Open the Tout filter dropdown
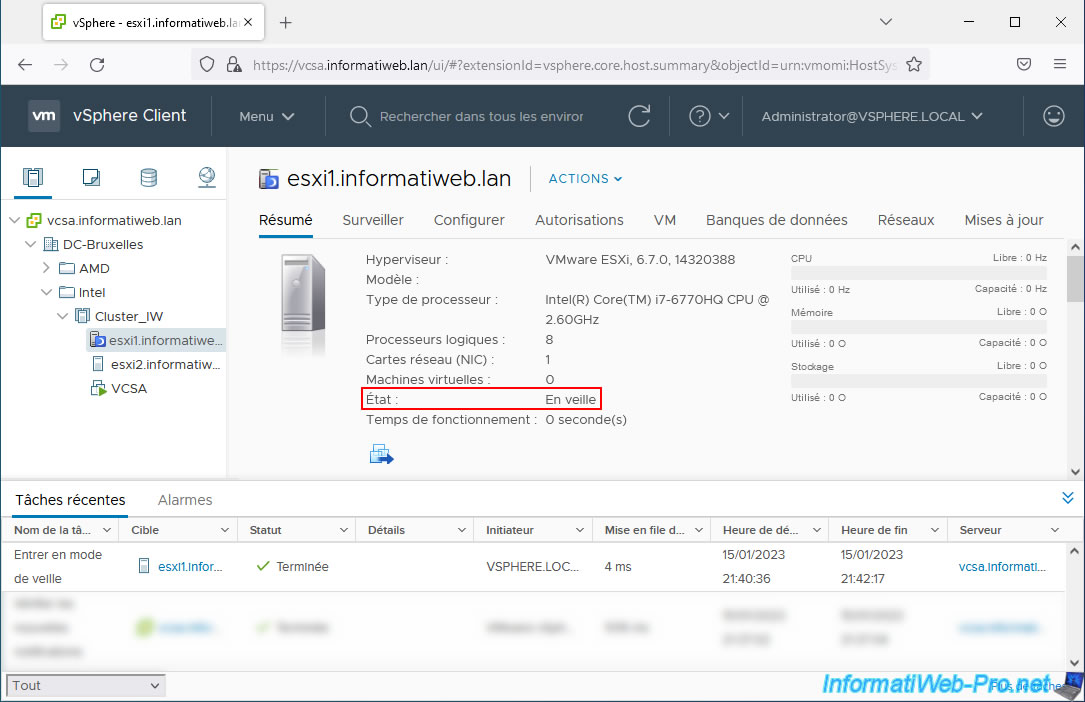The image size is (1085, 702). click(x=86, y=685)
